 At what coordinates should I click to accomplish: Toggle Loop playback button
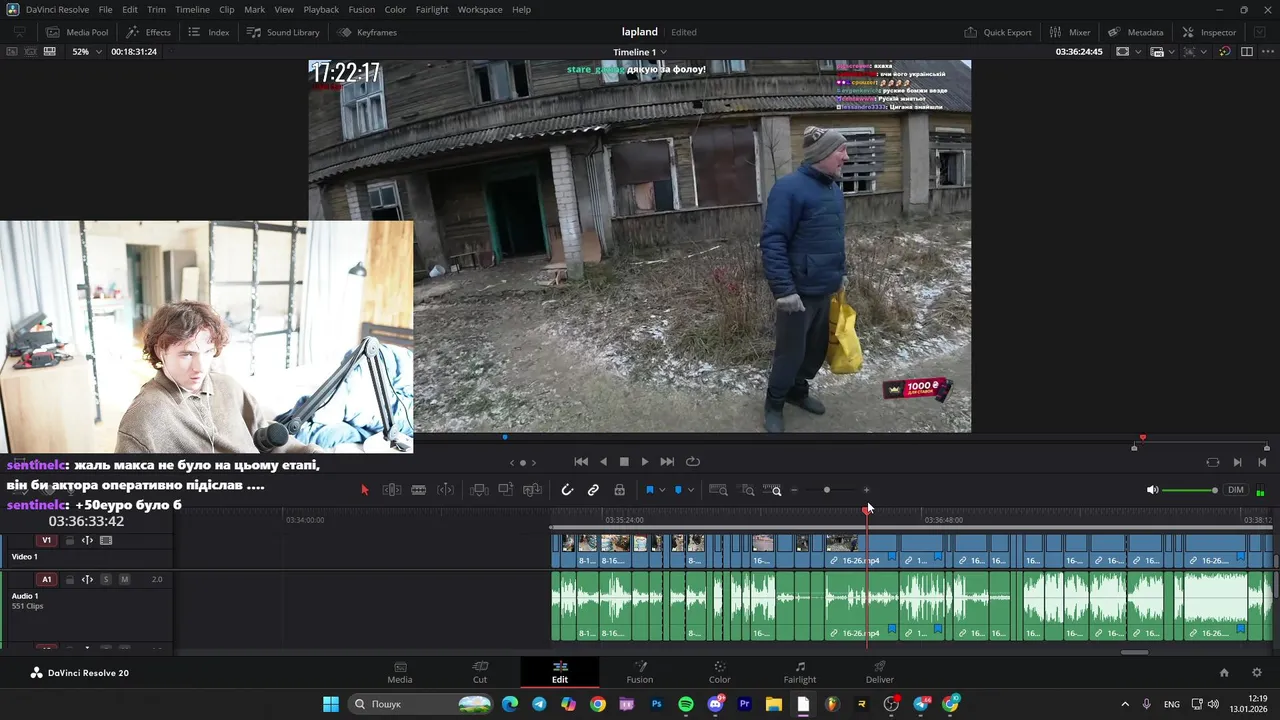(x=692, y=462)
